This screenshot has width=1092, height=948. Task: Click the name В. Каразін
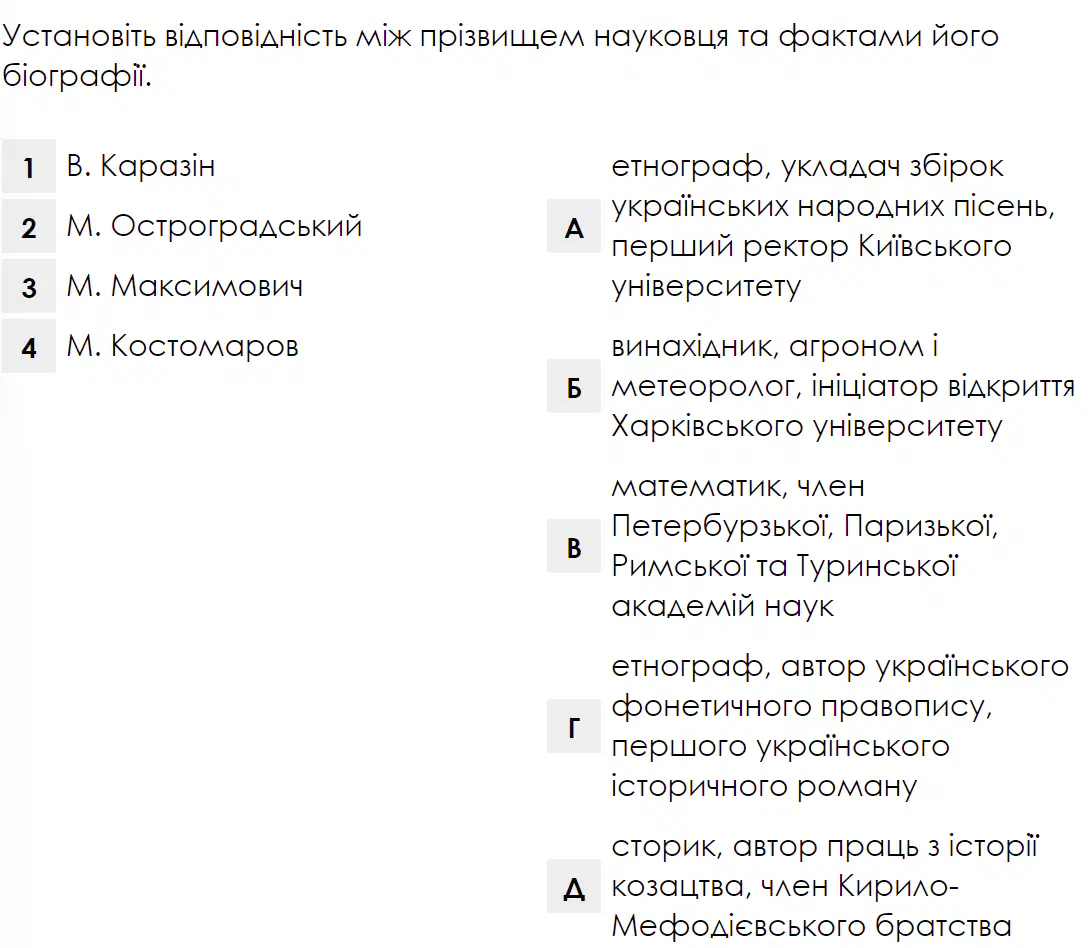(141, 166)
